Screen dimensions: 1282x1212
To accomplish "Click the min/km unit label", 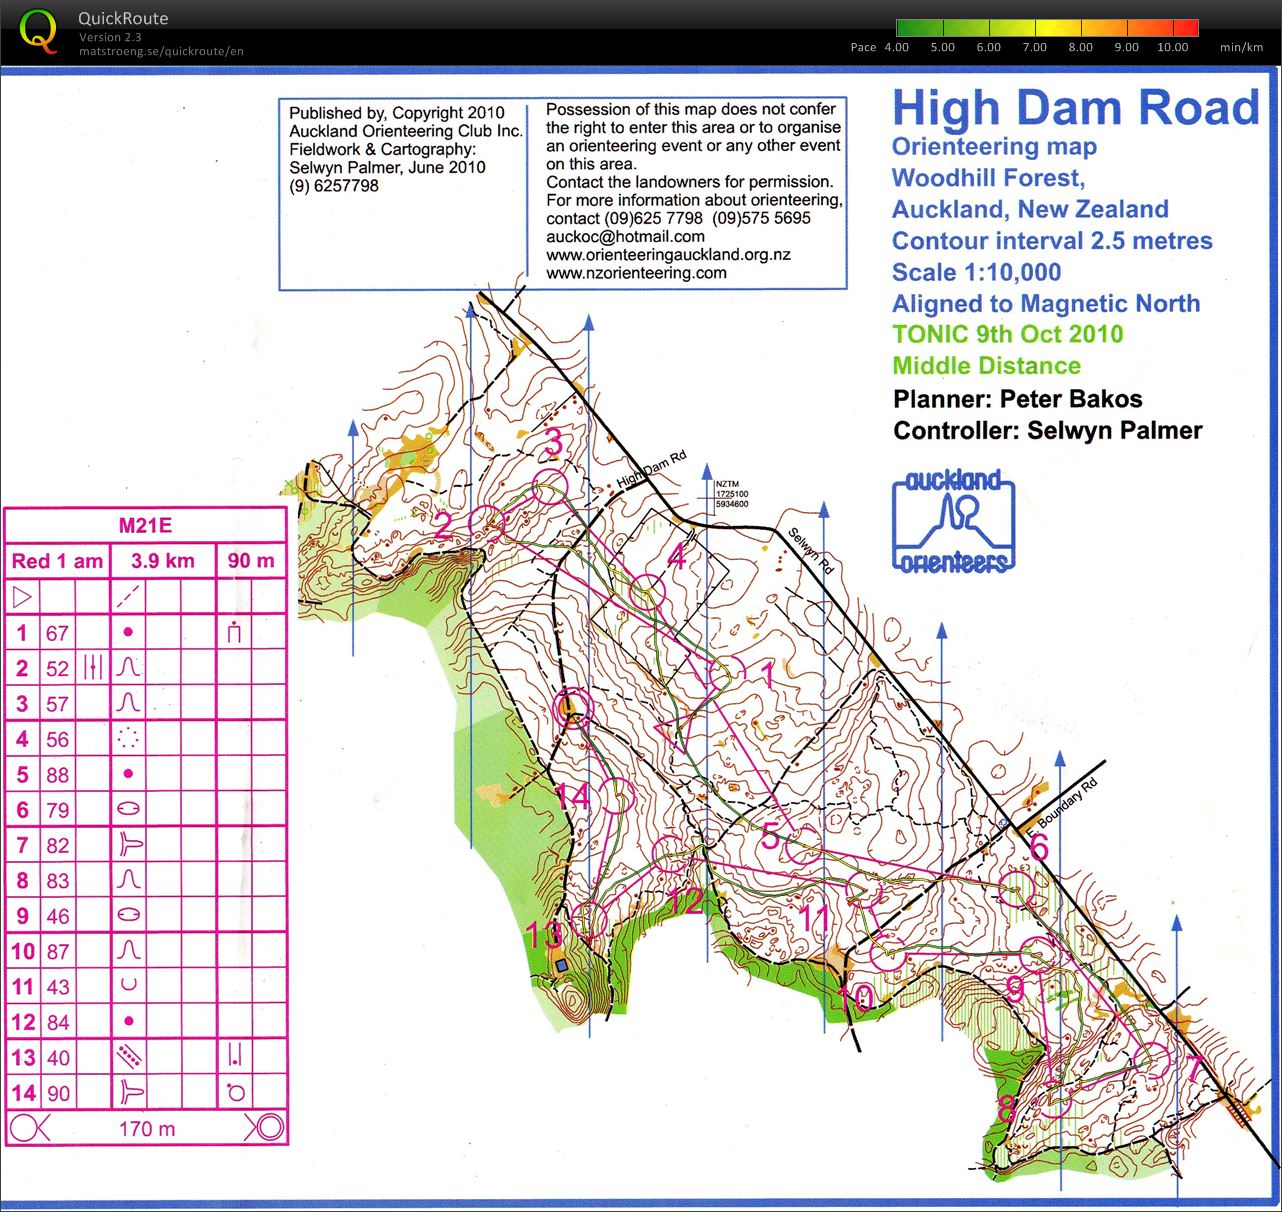I will pyautogui.click(x=1241, y=47).
